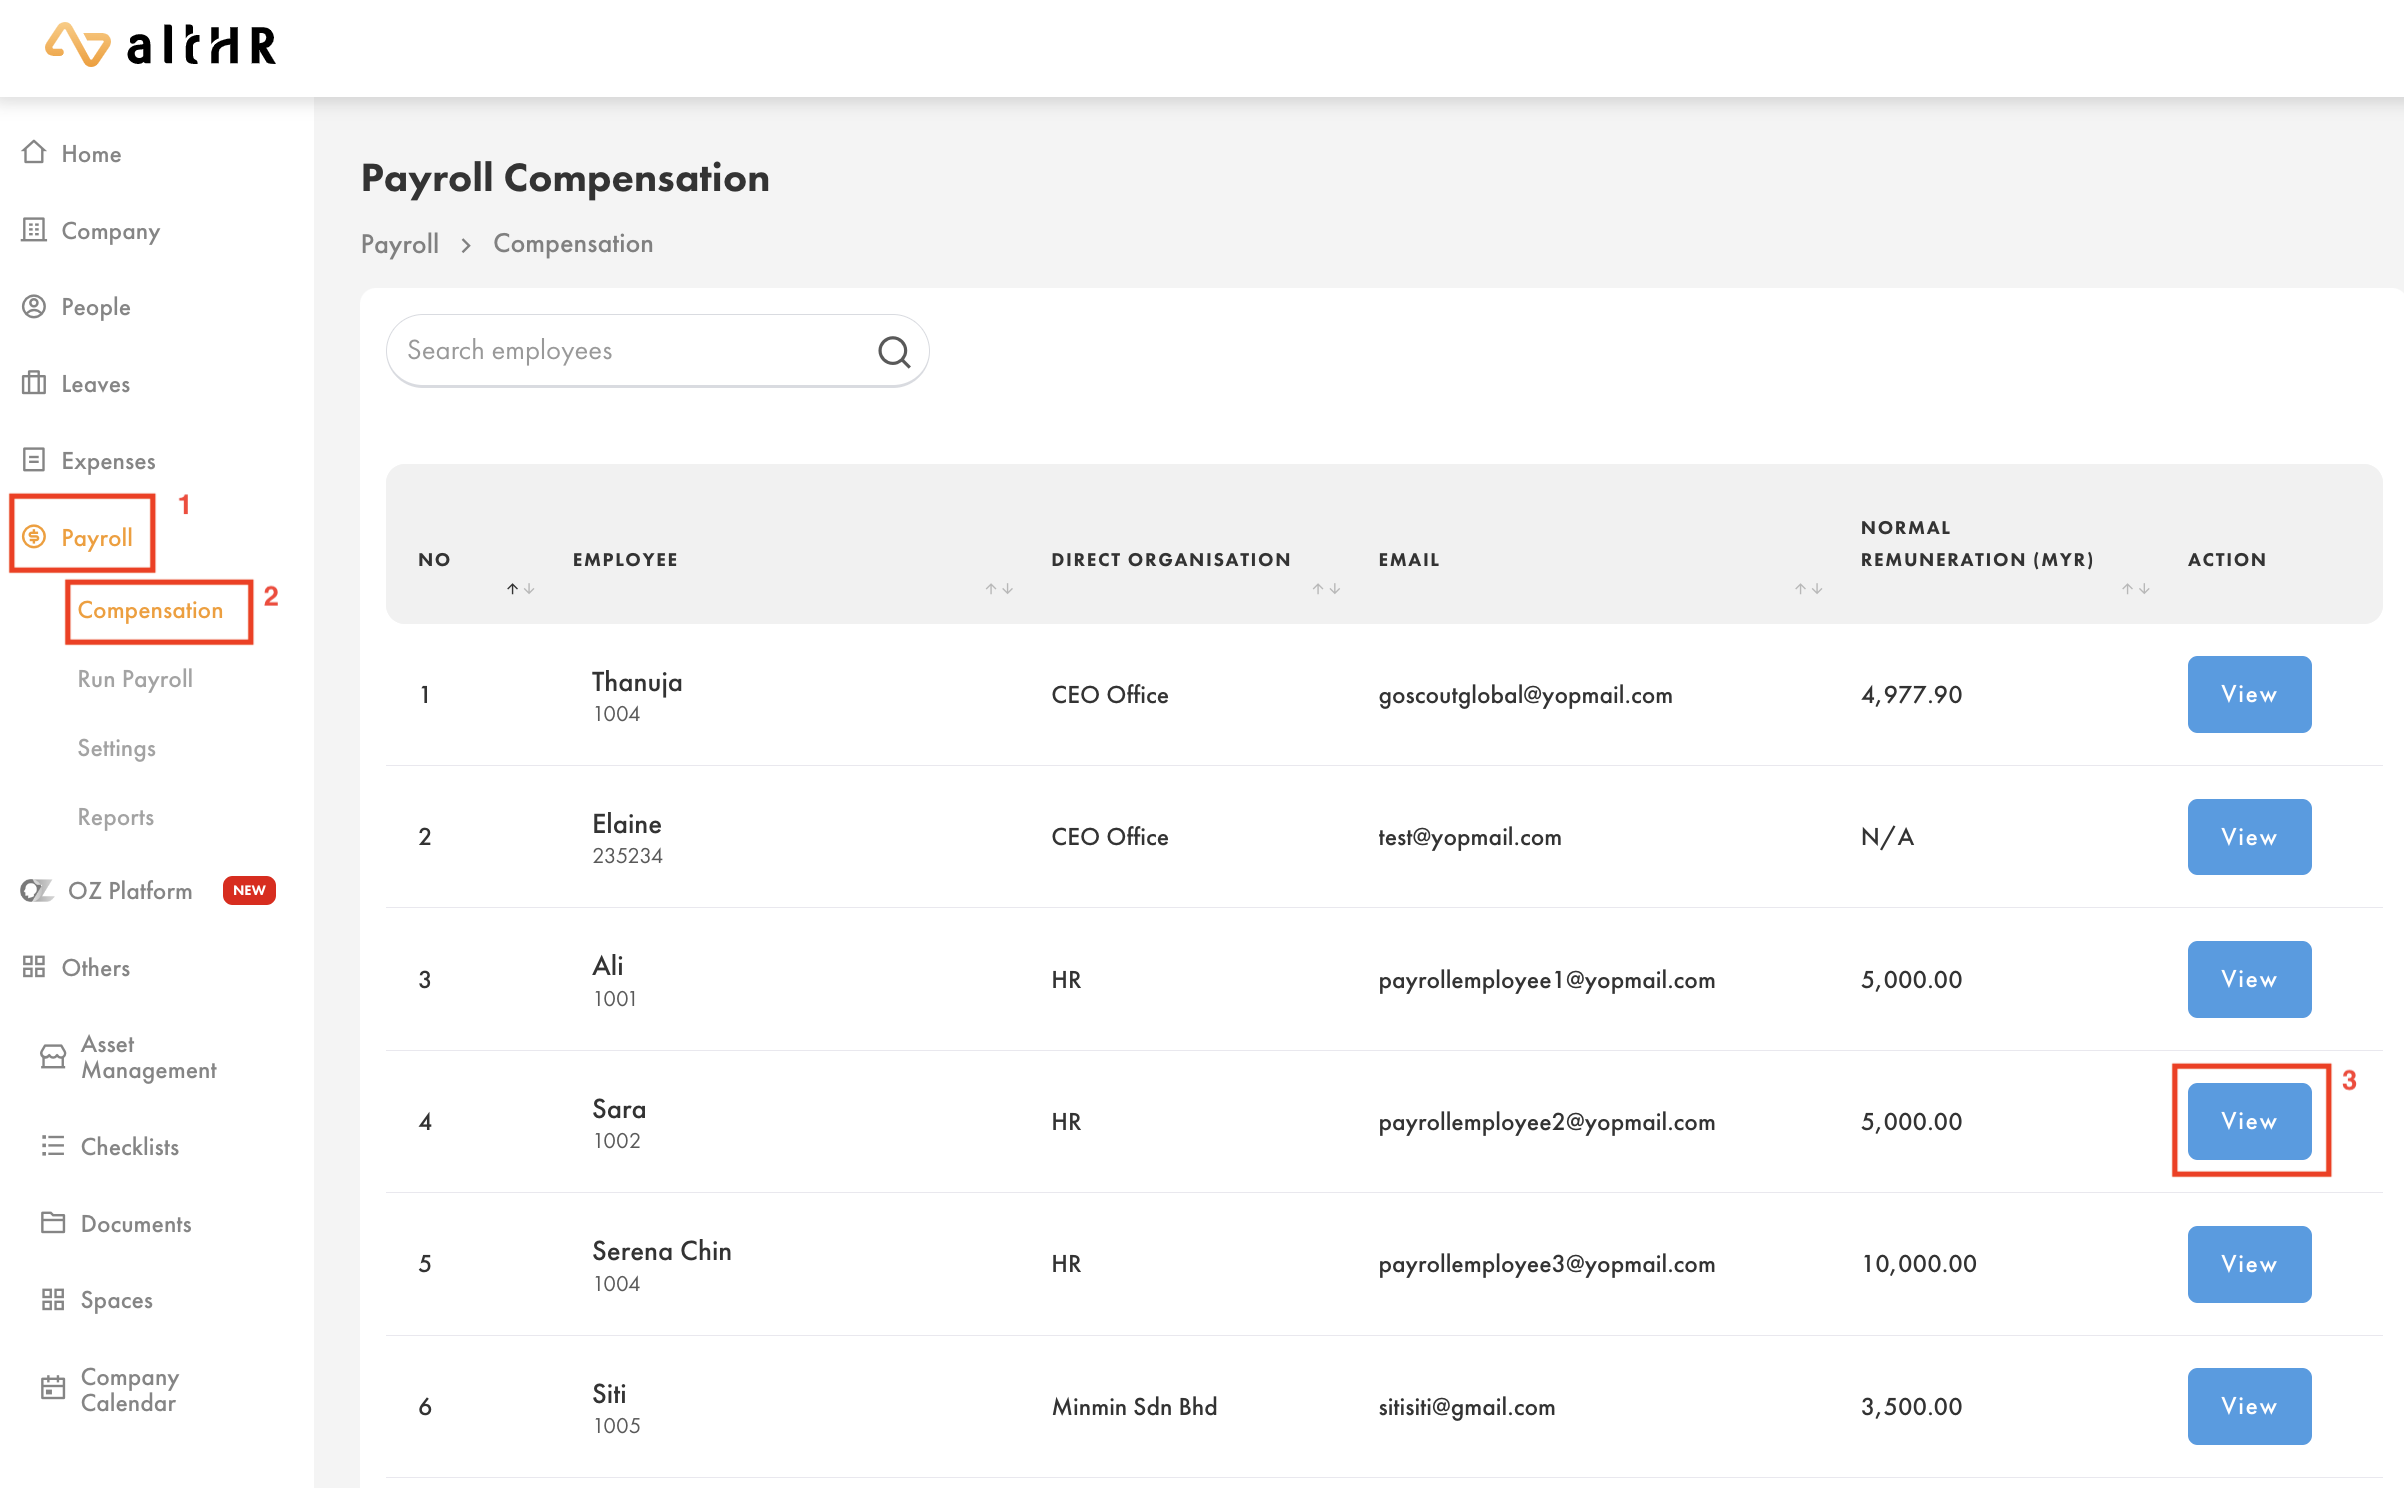Open payroll Settings submenu item

coord(116,748)
